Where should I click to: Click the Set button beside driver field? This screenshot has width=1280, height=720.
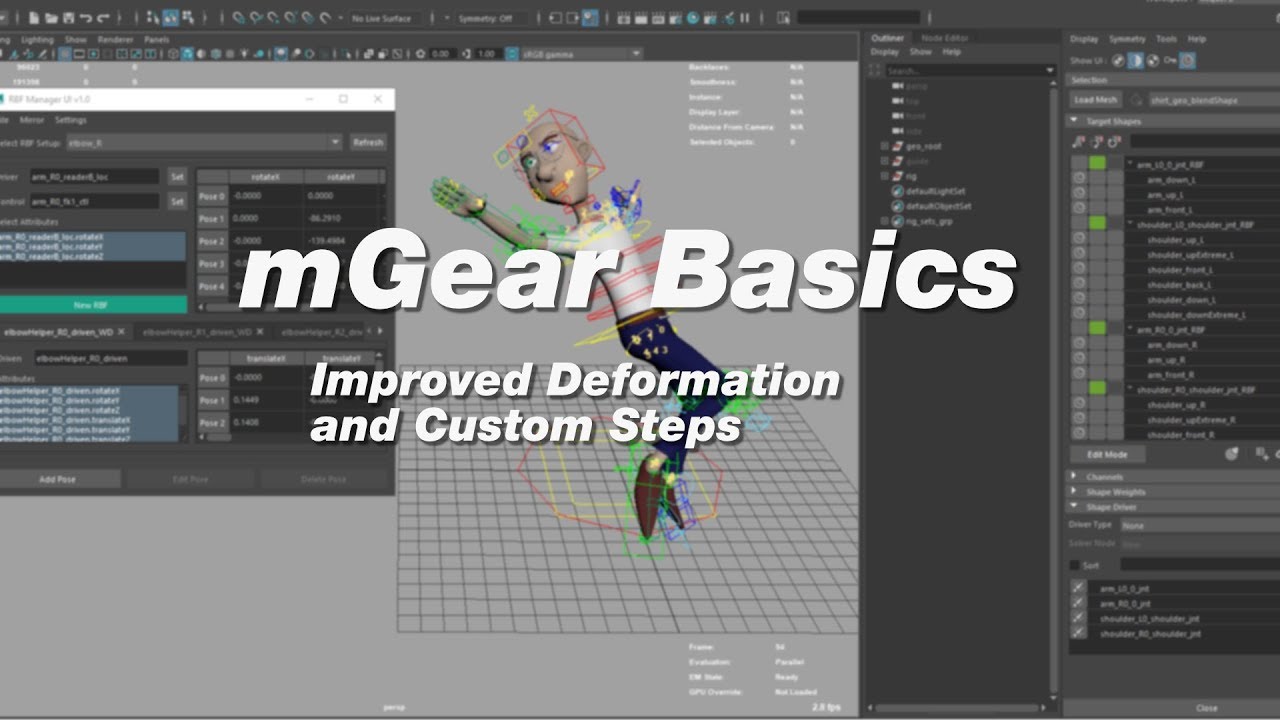(176, 176)
